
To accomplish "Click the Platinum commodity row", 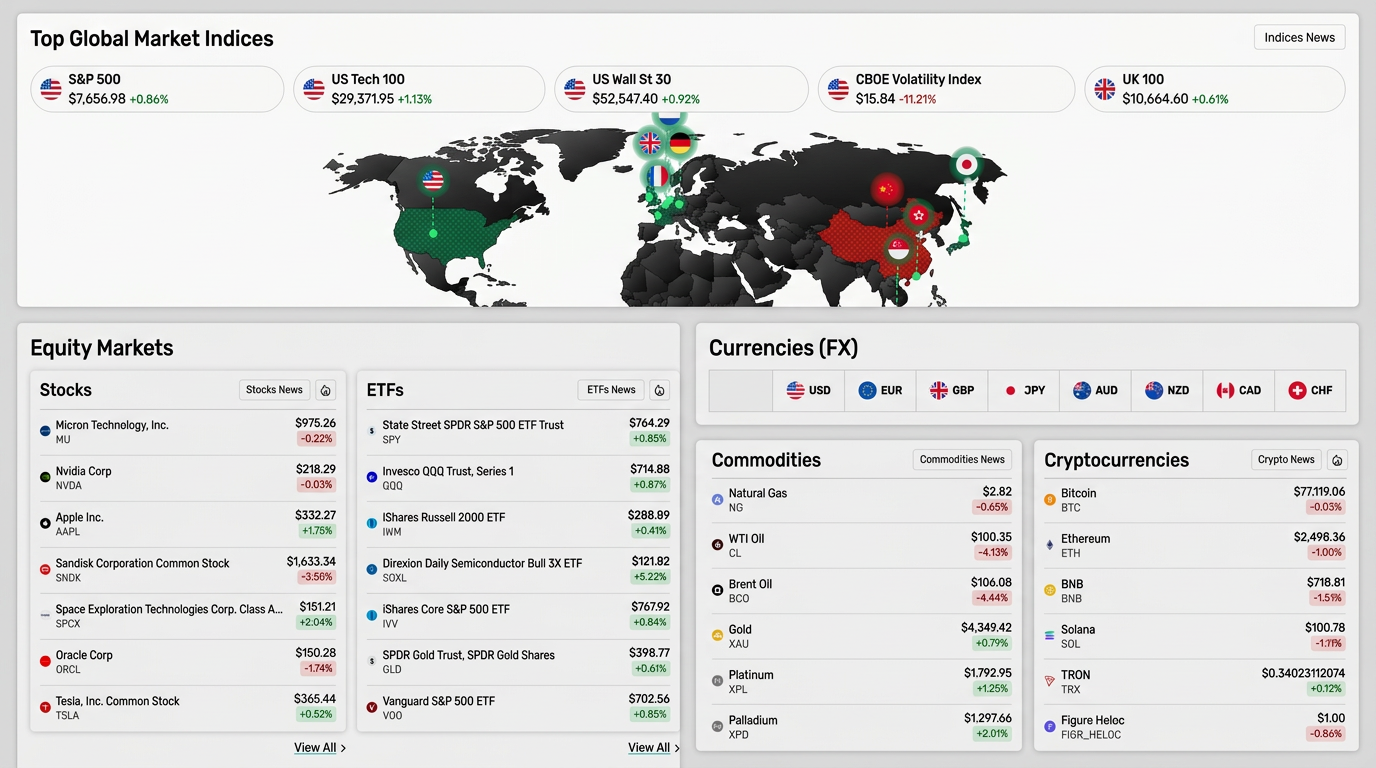I will (x=861, y=682).
